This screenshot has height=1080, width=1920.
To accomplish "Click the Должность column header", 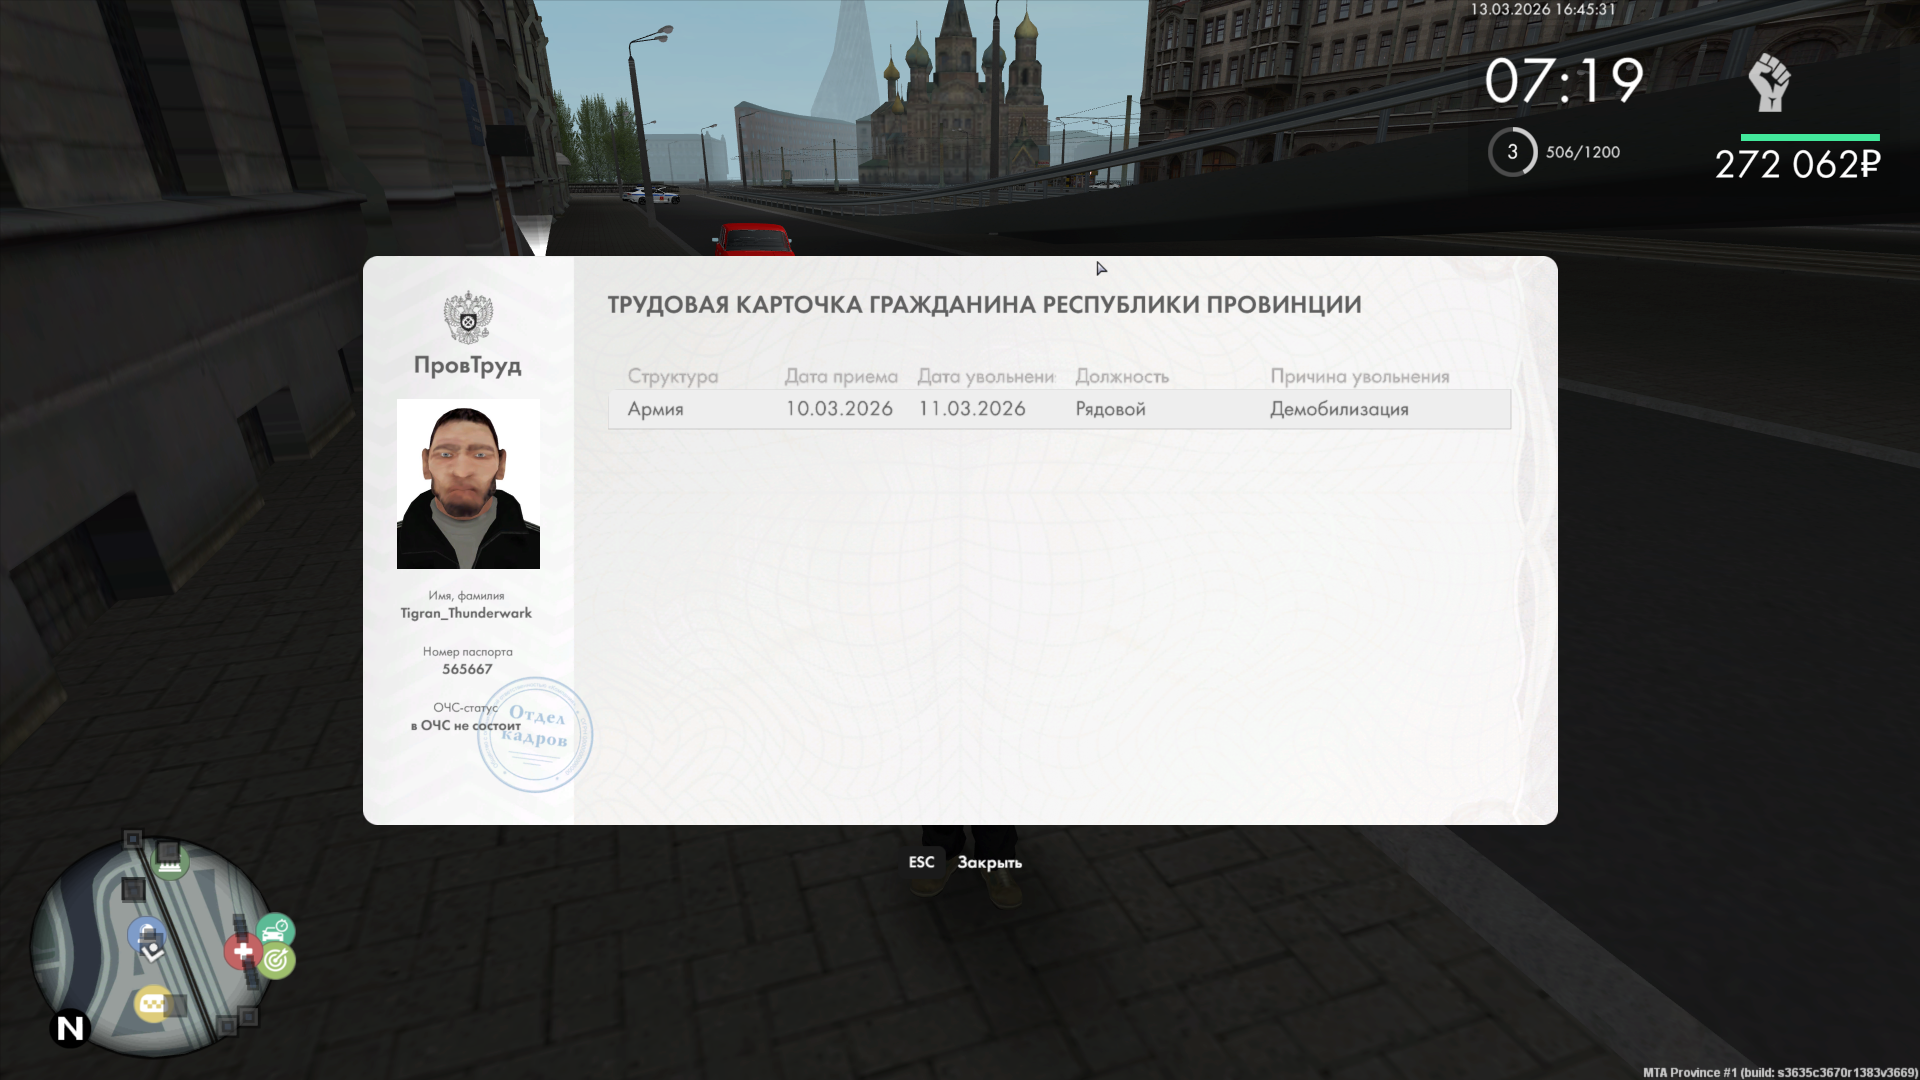I will coord(1121,377).
